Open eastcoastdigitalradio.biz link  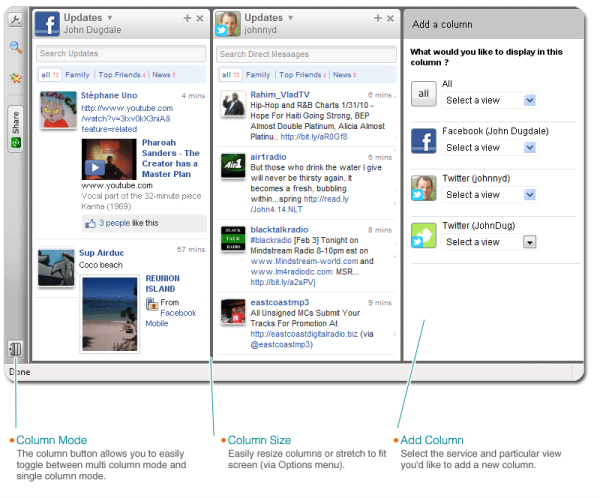pyautogui.click(x=304, y=334)
